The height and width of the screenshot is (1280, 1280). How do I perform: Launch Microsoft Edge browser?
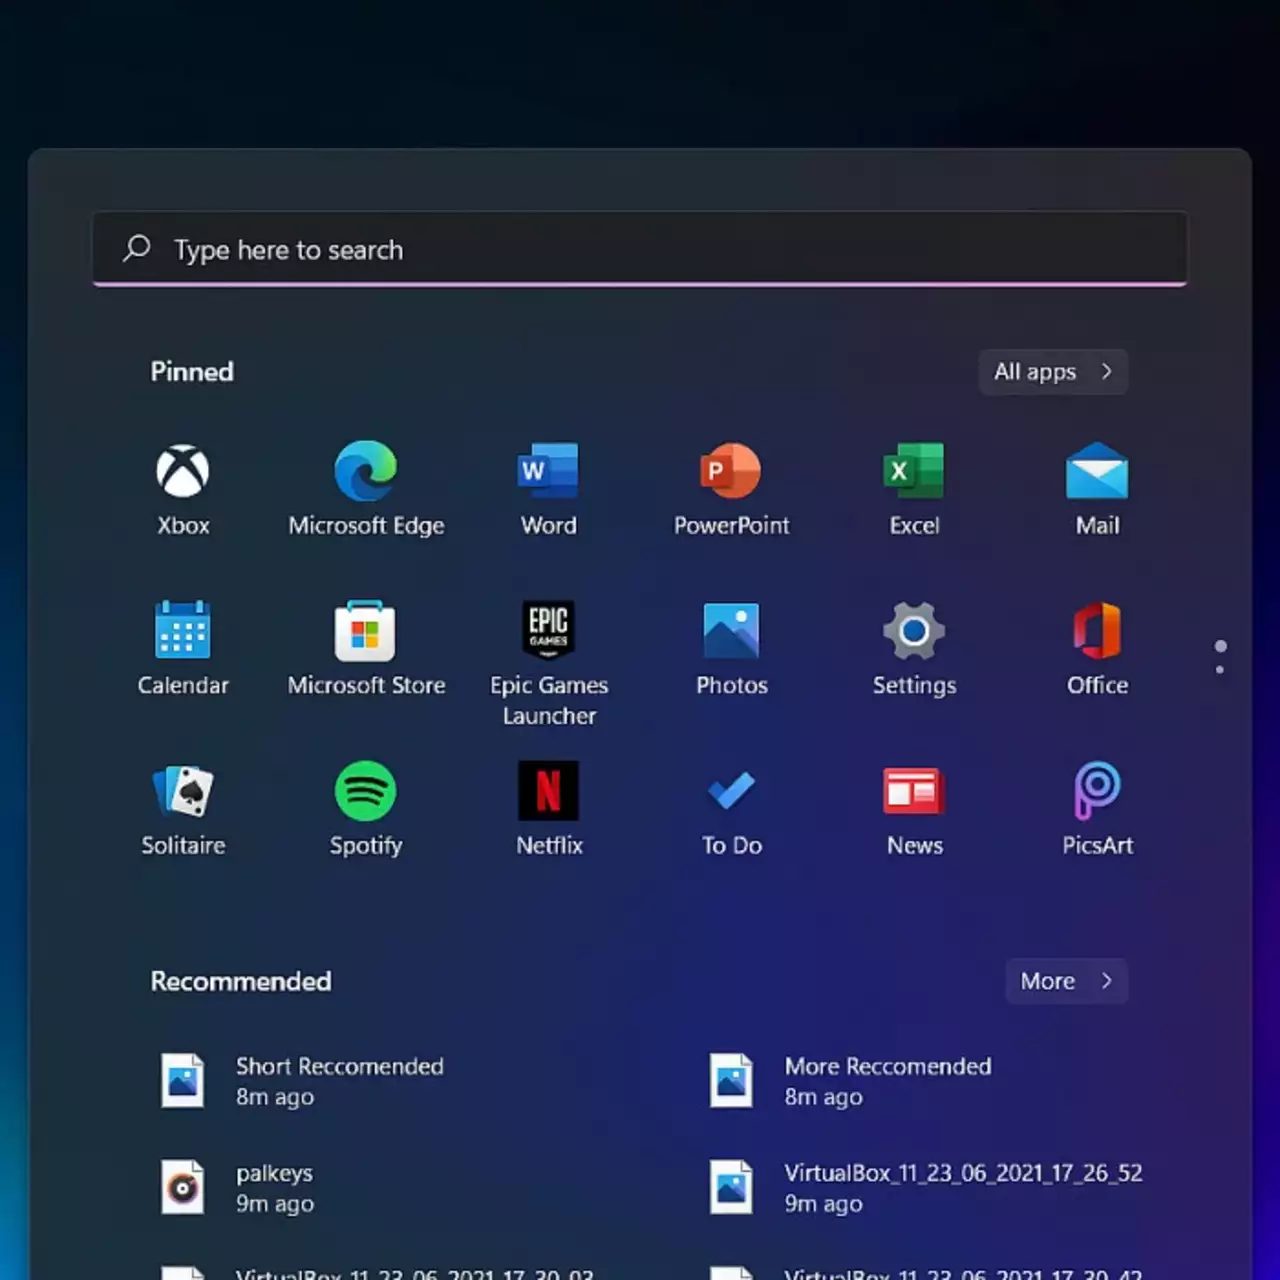click(x=366, y=490)
